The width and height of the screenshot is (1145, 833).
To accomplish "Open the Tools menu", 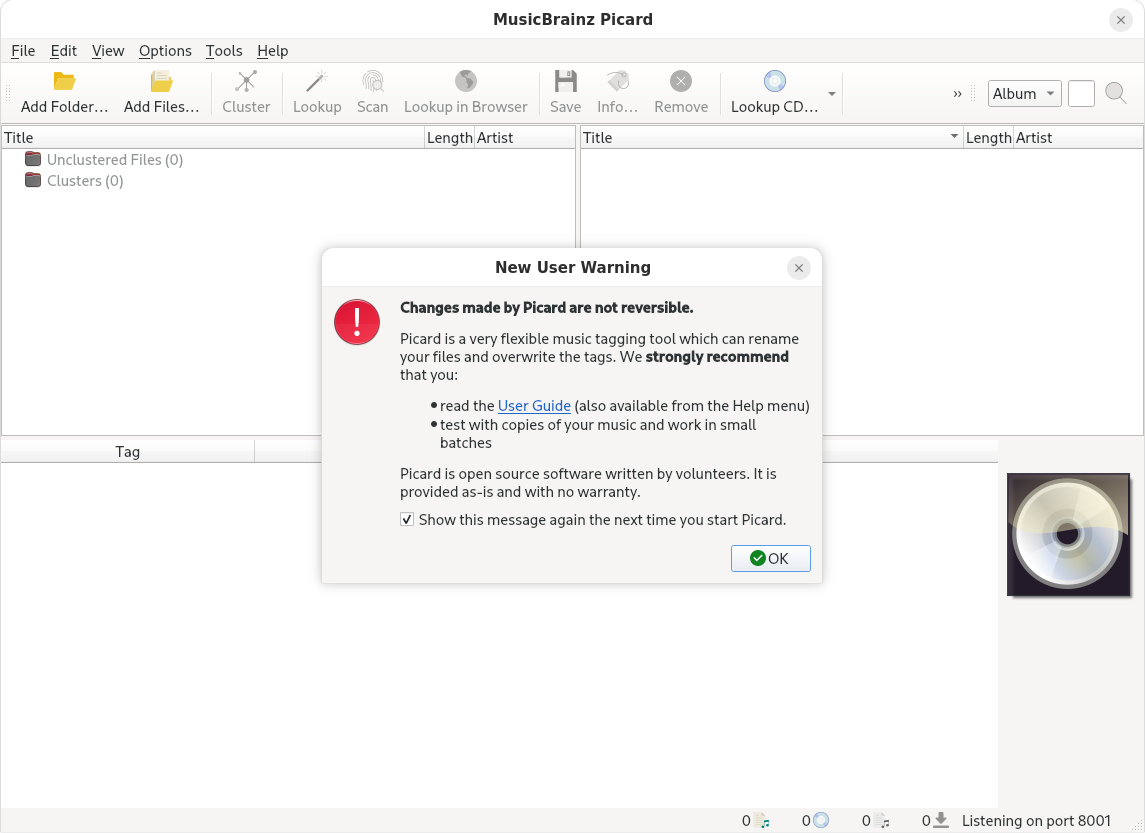I will 224,51.
